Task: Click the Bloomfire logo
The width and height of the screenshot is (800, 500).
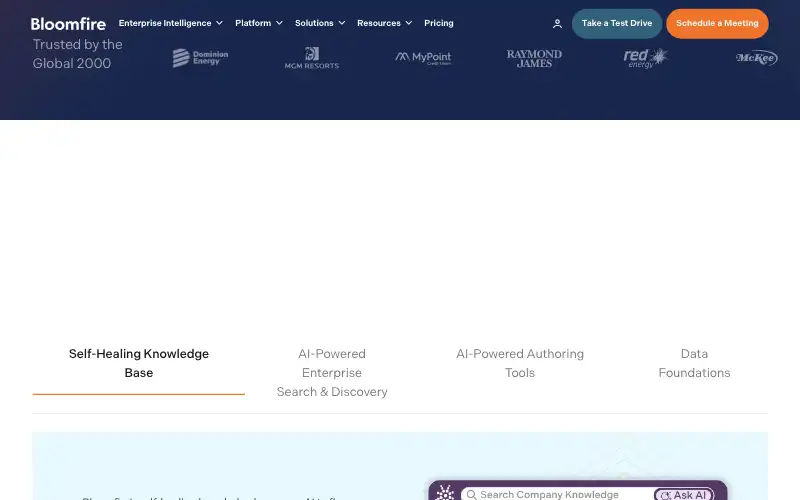Action: (68, 24)
